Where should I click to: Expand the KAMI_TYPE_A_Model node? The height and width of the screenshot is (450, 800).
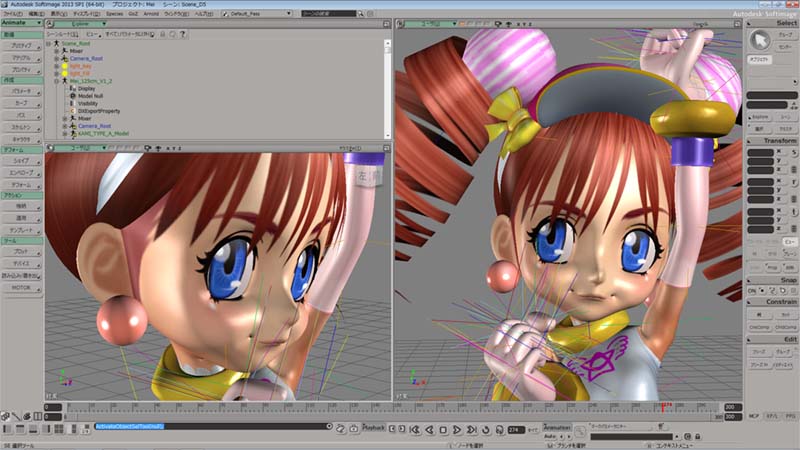[65, 134]
